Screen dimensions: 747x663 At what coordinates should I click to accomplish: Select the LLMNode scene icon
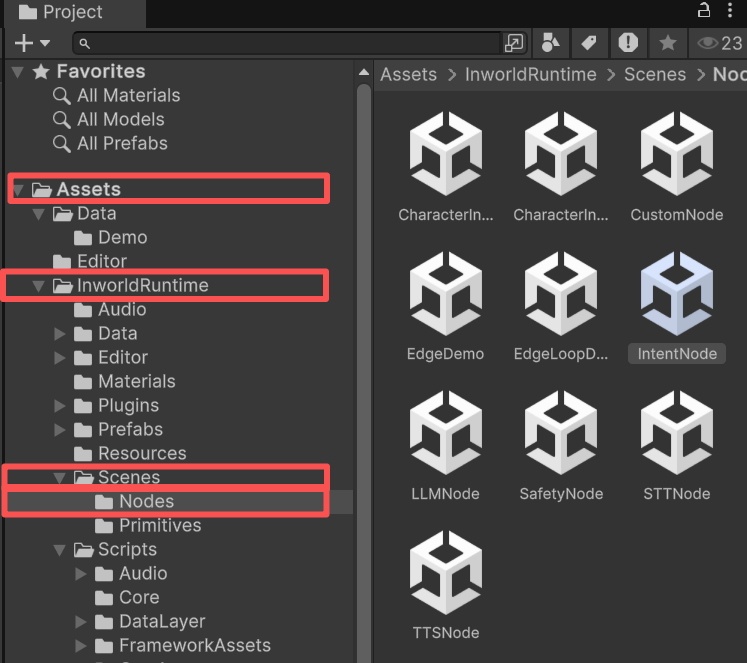[445, 432]
